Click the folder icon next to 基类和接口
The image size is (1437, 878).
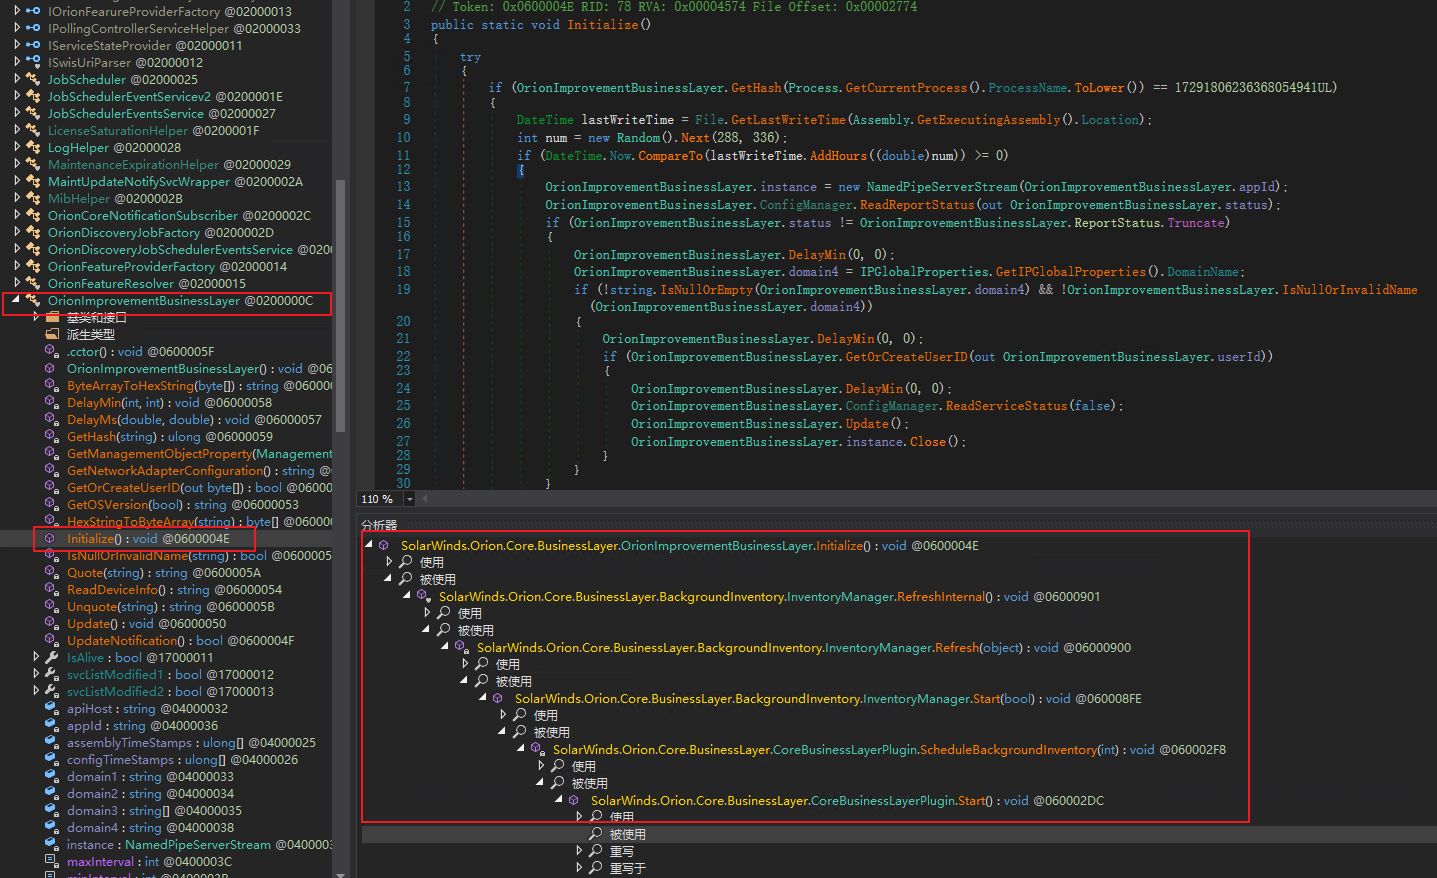(52, 317)
